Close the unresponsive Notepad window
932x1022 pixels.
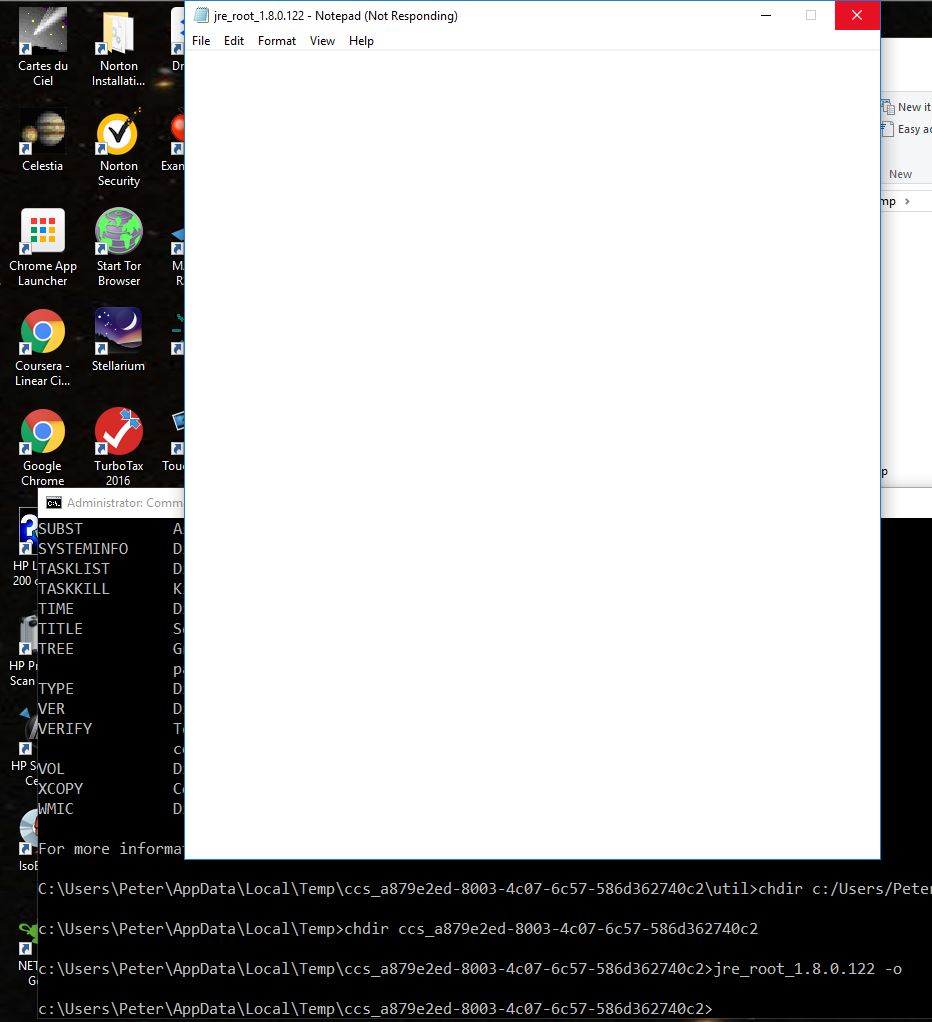click(x=857, y=15)
